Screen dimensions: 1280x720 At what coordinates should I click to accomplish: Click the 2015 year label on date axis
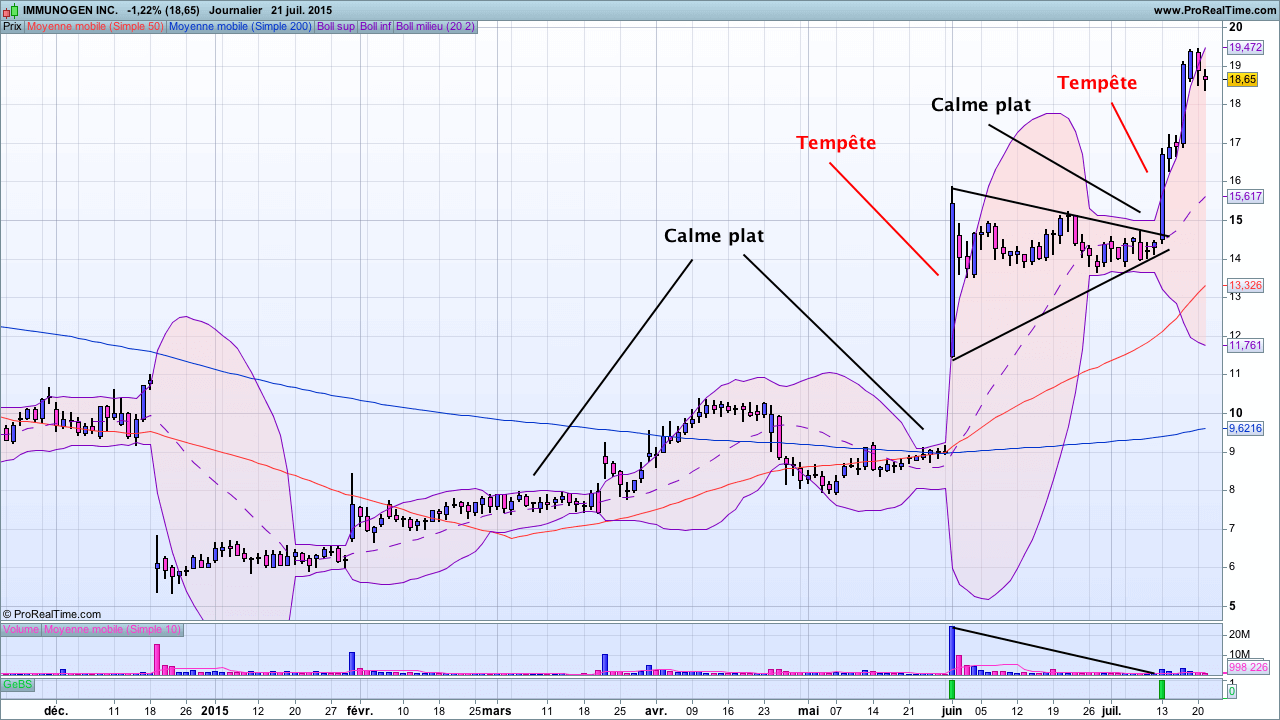coord(215,711)
